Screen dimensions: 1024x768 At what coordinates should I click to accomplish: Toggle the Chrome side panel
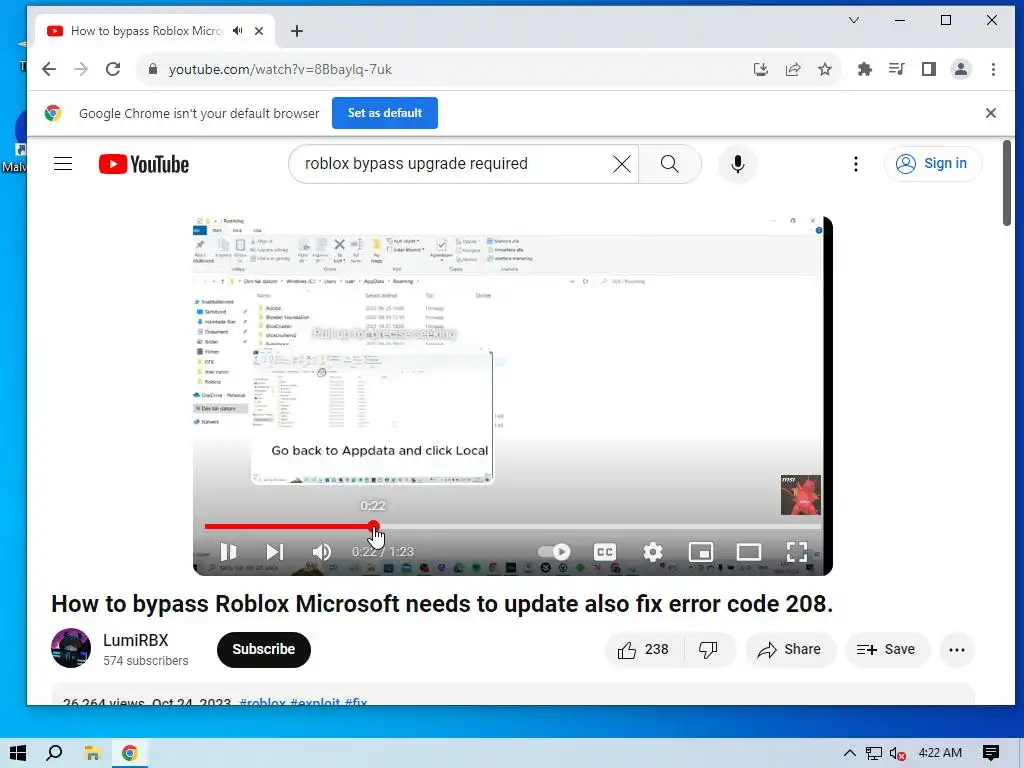pos(929,69)
